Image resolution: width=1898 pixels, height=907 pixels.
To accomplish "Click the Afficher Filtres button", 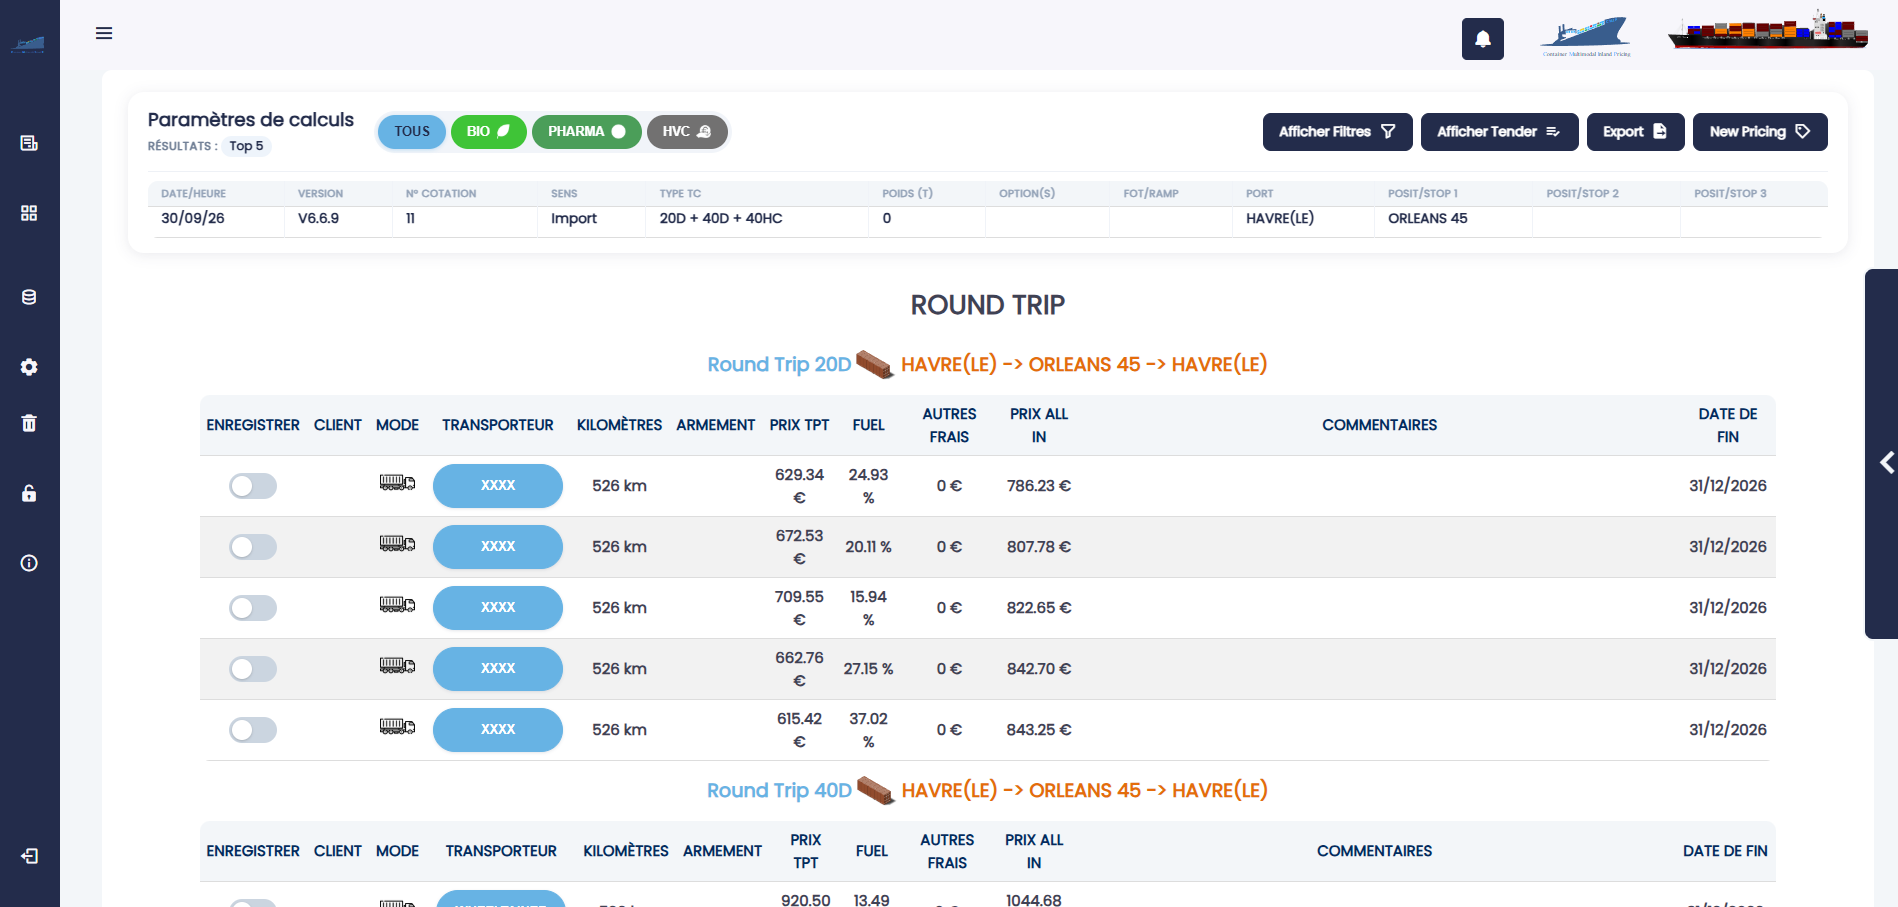I will (x=1337, y=132).
